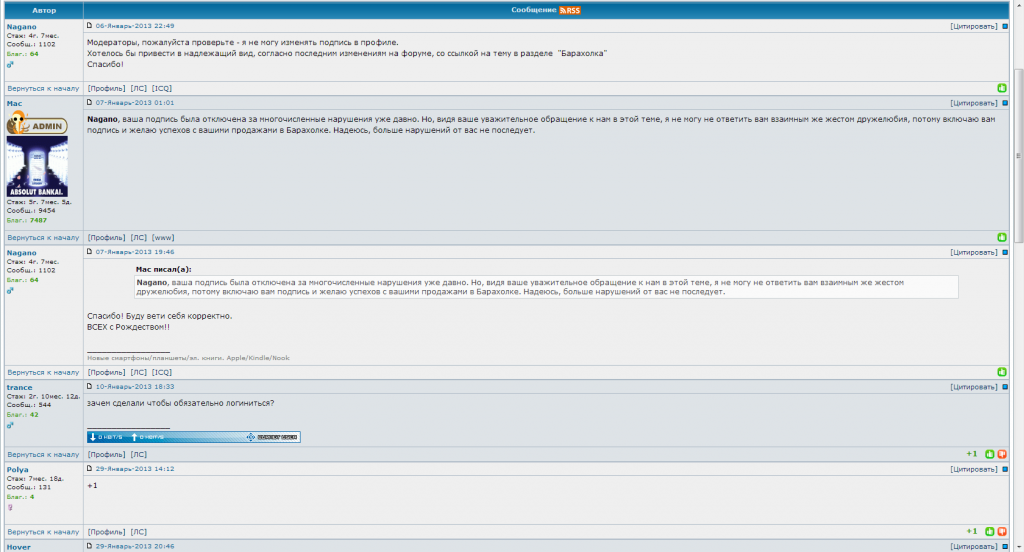The height and width of the screenshot is (552, 1024).
Task: Click 'Автор' column header
Action: pos(44,10)
